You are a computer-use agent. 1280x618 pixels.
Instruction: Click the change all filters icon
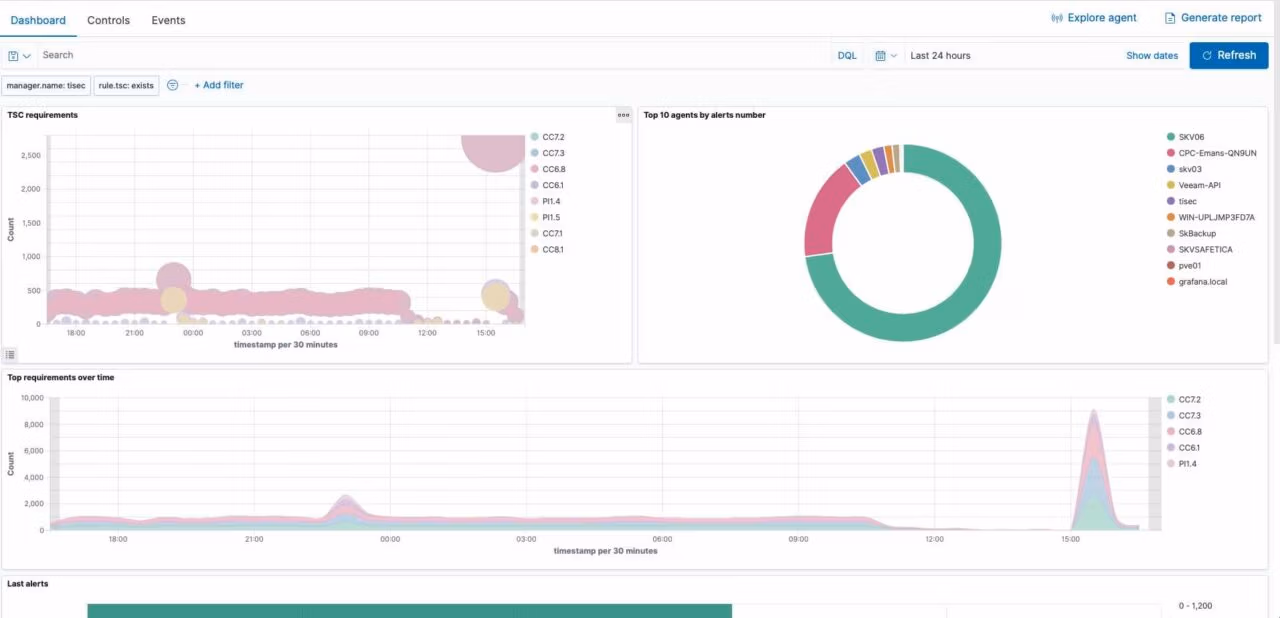(x=173, y=86)
